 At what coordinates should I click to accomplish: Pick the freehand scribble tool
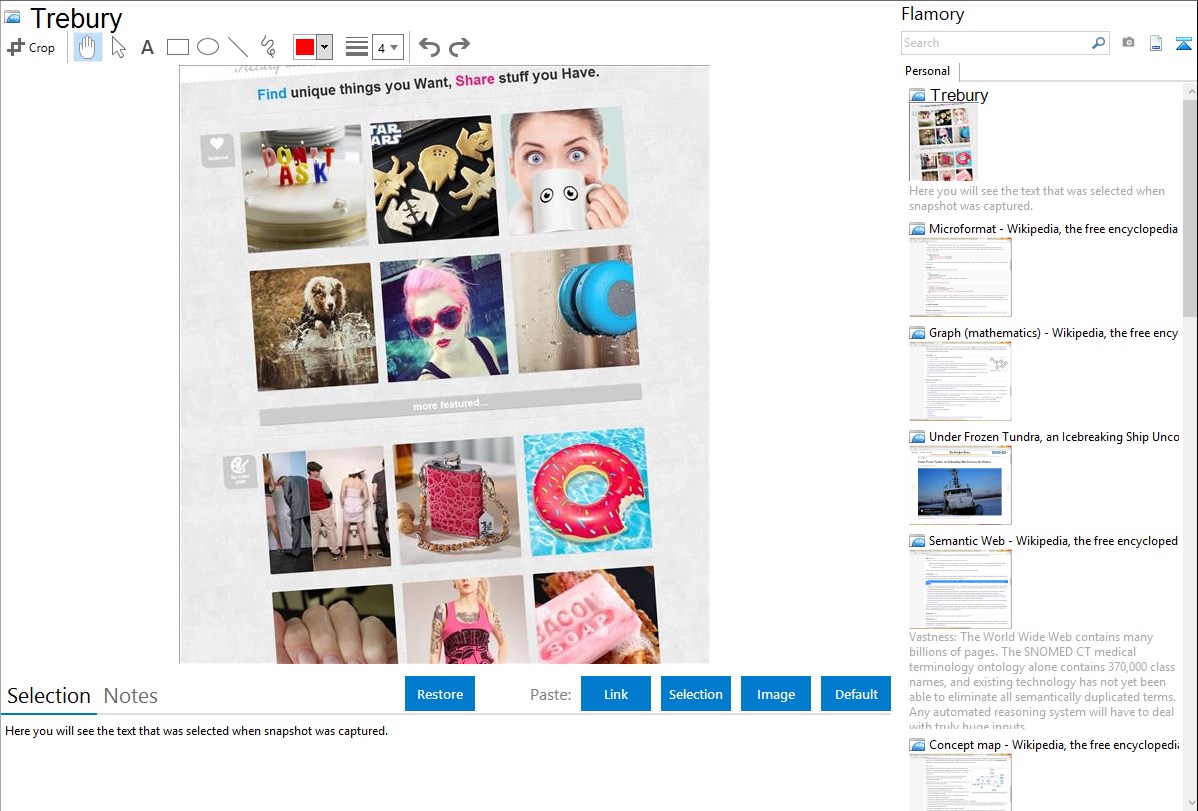(268, 47)
